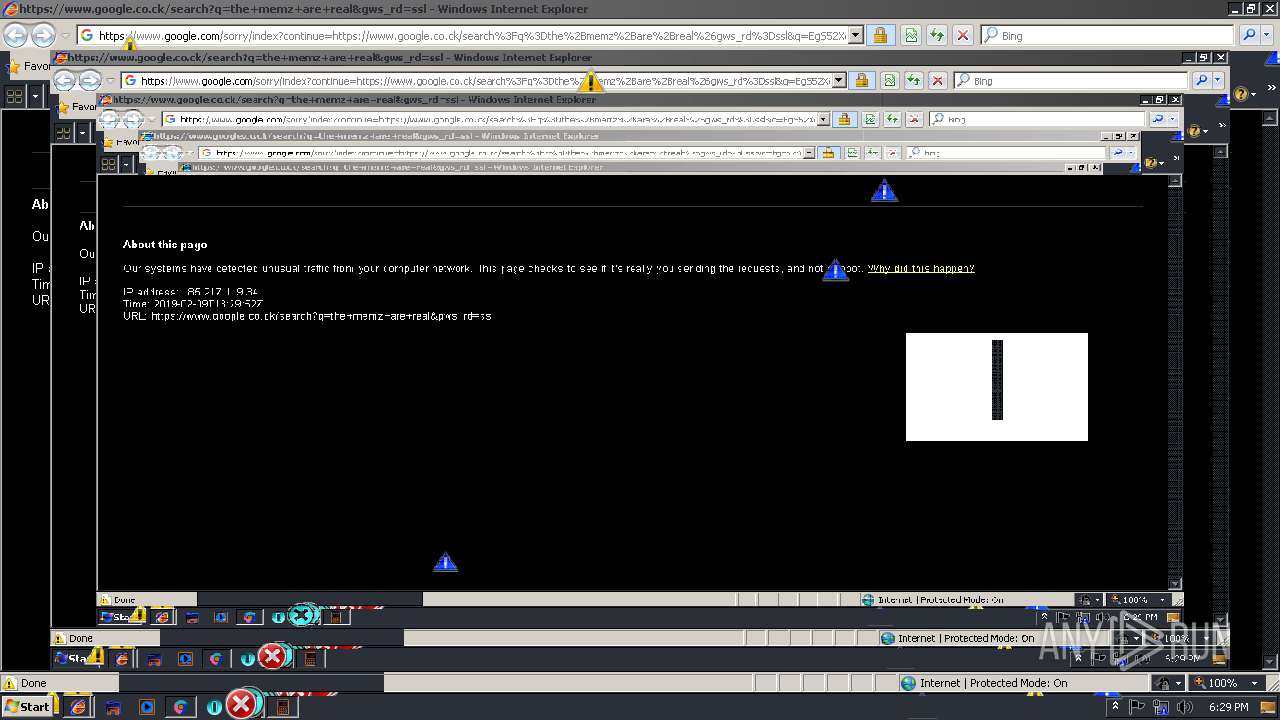Click second nested 'Internet | Protected Mode: On'
Image resolution: width=1280 pixels, height=720 pixels.
click(x=958, y=638)
